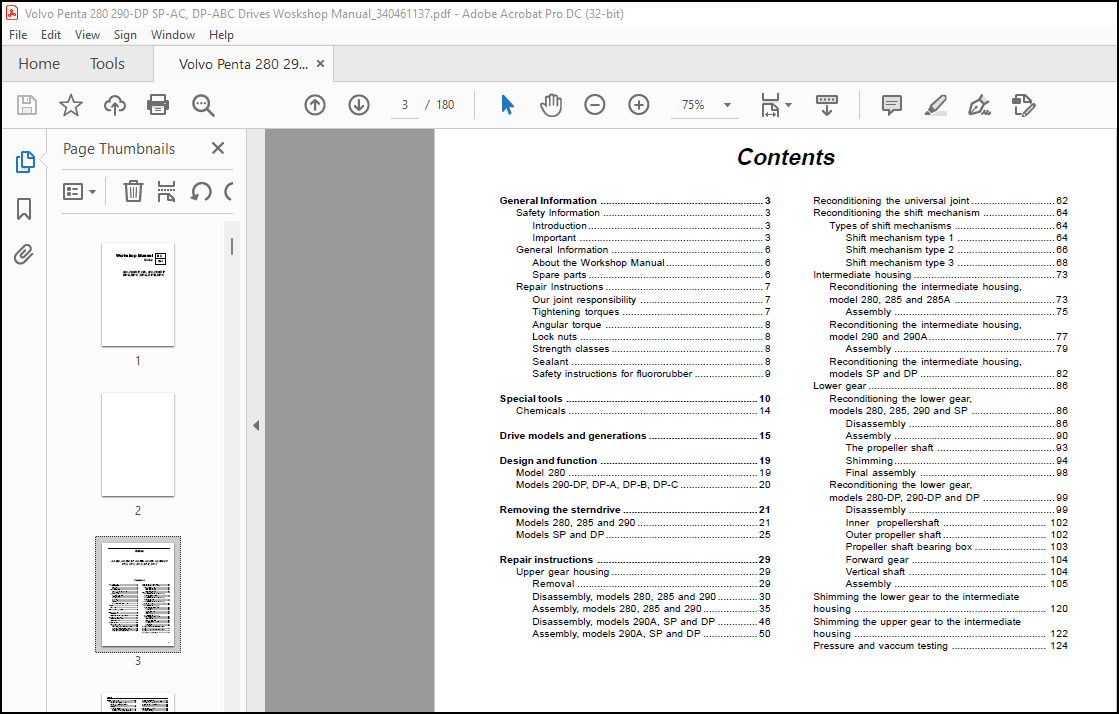Select page 1 thumbnail
The height and width of the screenshot is (714, 1119).
coord(138,295)
